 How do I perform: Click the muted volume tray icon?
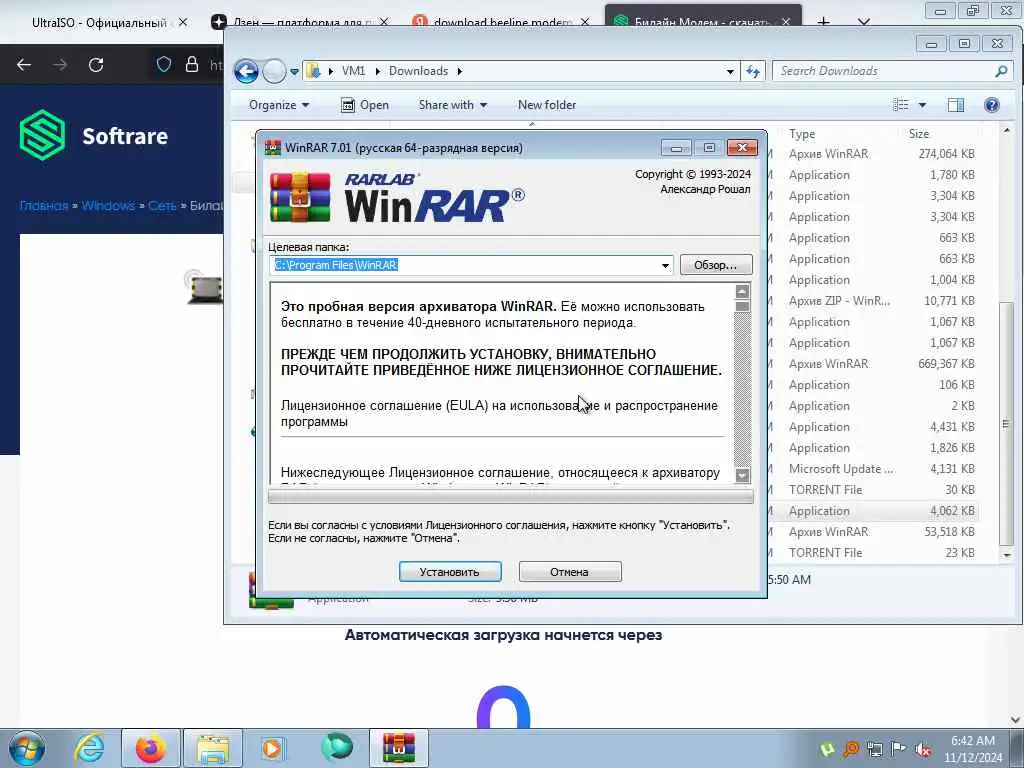point(923,750)
